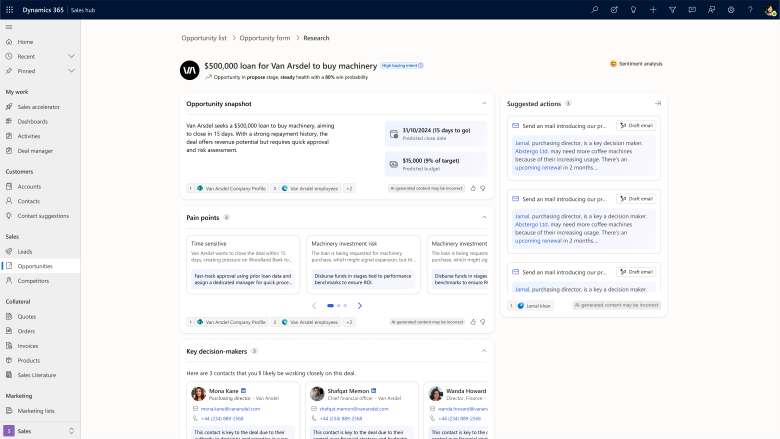This screenshot has height=439, width=780.
Task: Select Opportunities in the sidebar
Action: click(x=40, y=266)
